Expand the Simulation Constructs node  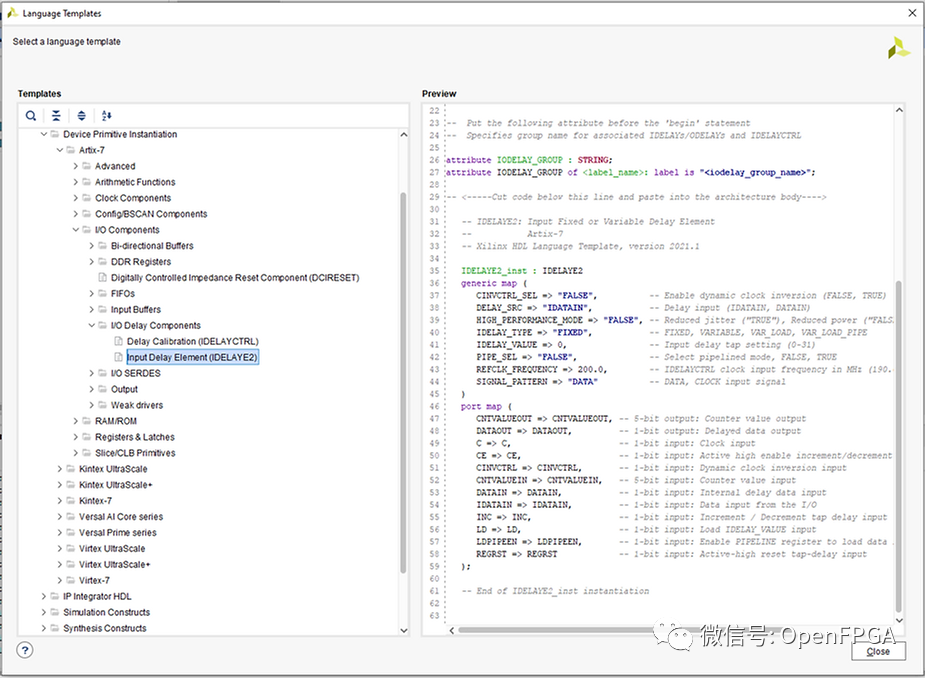pyautogui.click(x=43, y=612)
